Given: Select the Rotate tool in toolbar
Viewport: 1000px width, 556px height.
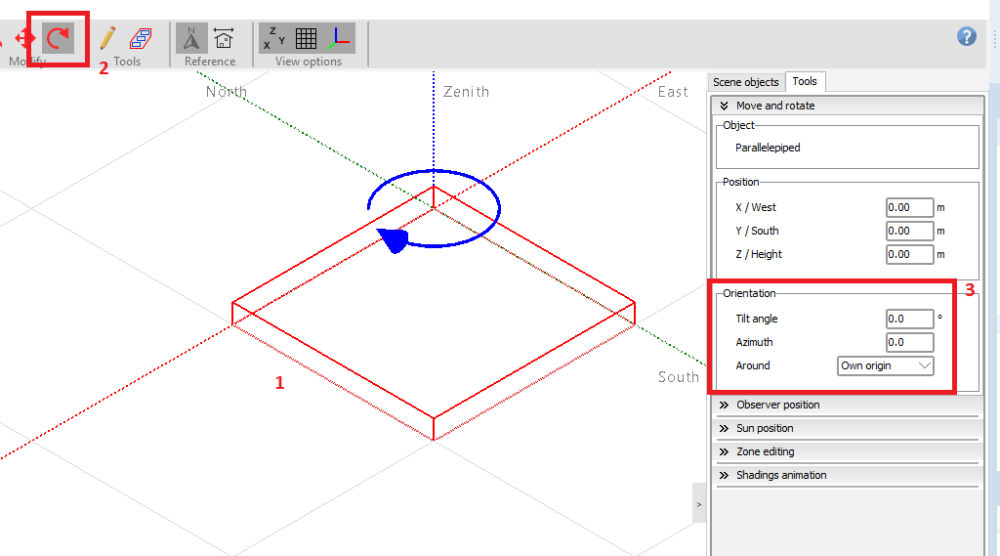Looking at the screenshot, I should tap(58, 39).
